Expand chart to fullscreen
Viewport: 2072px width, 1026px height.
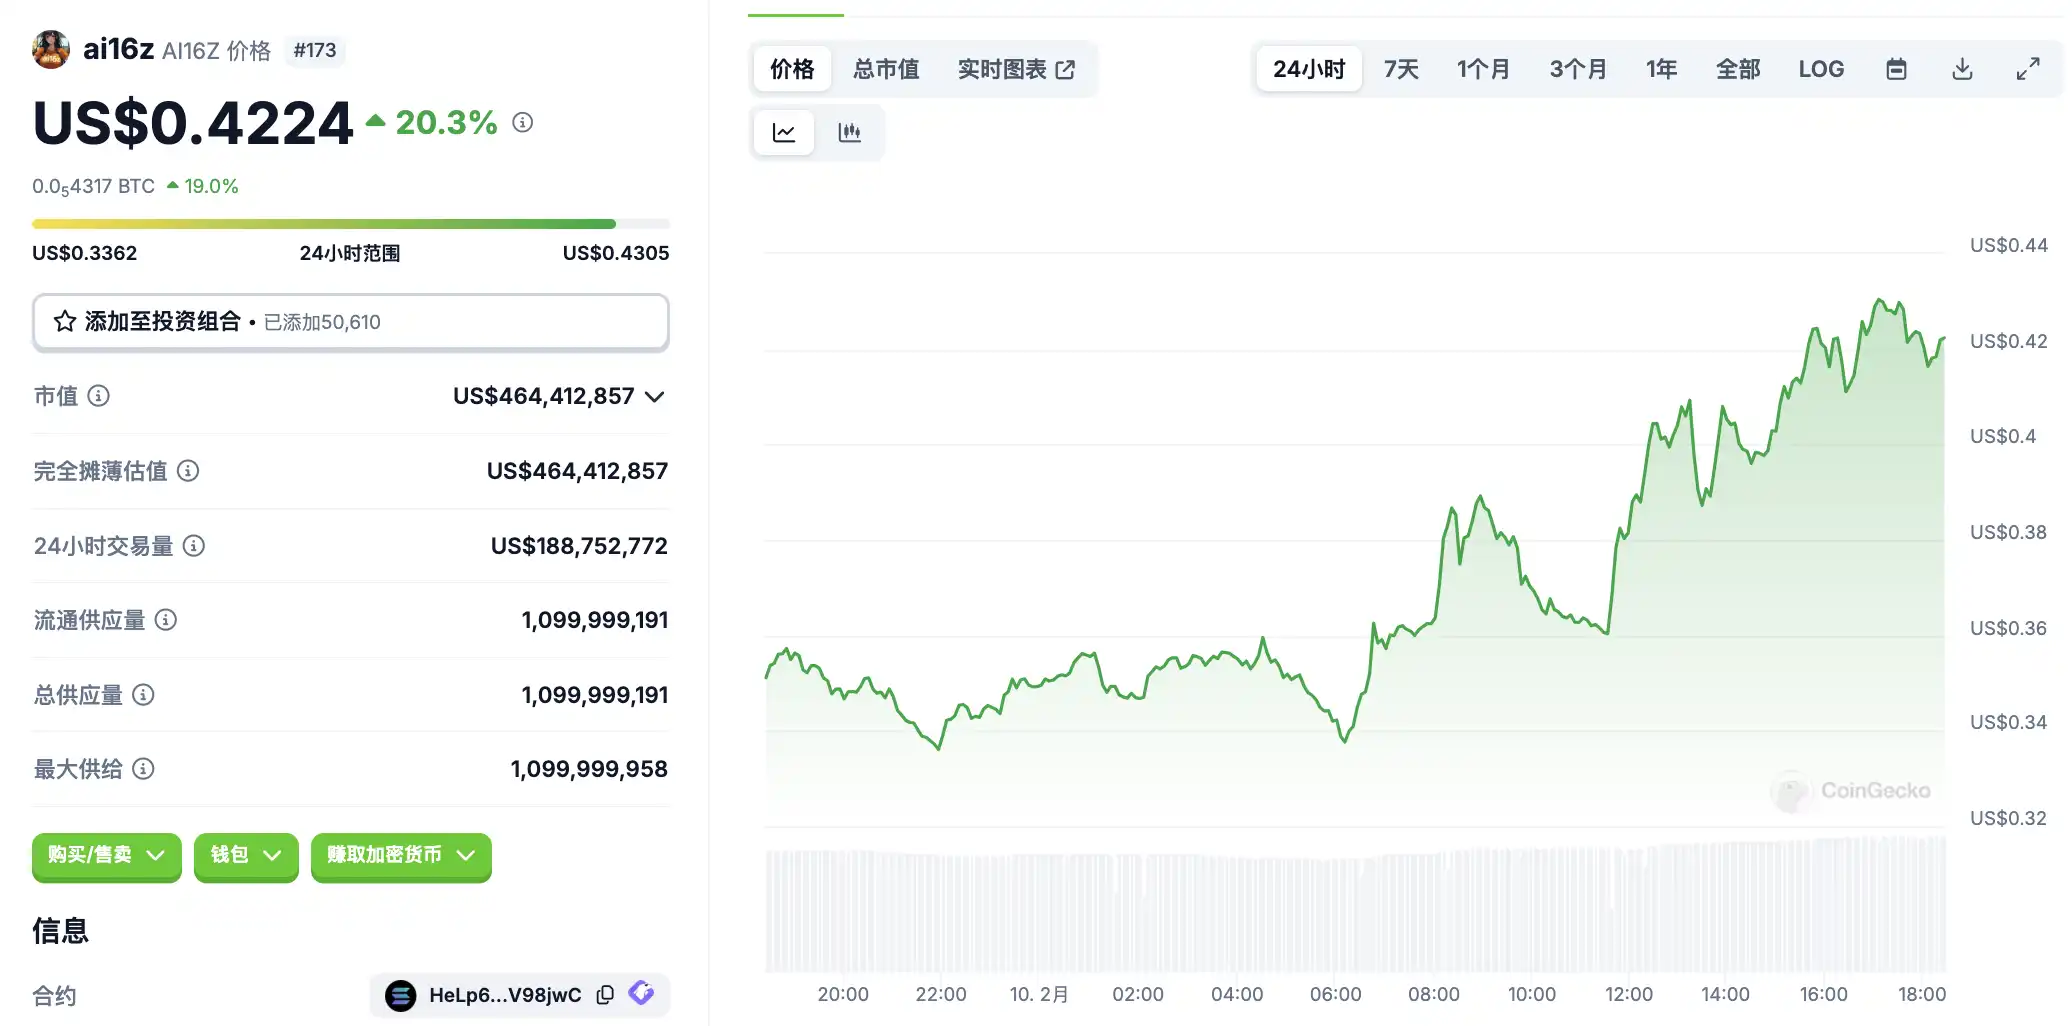pyautogui.click(x=2027, y=69)
